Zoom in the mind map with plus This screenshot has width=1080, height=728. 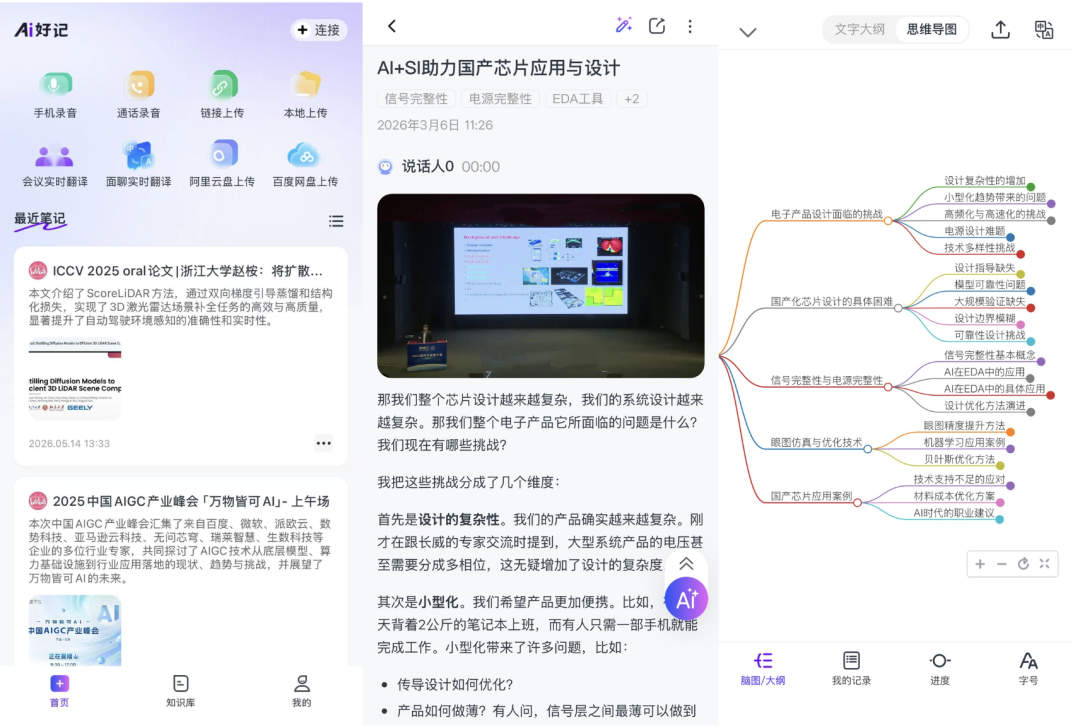pos(979,564)
